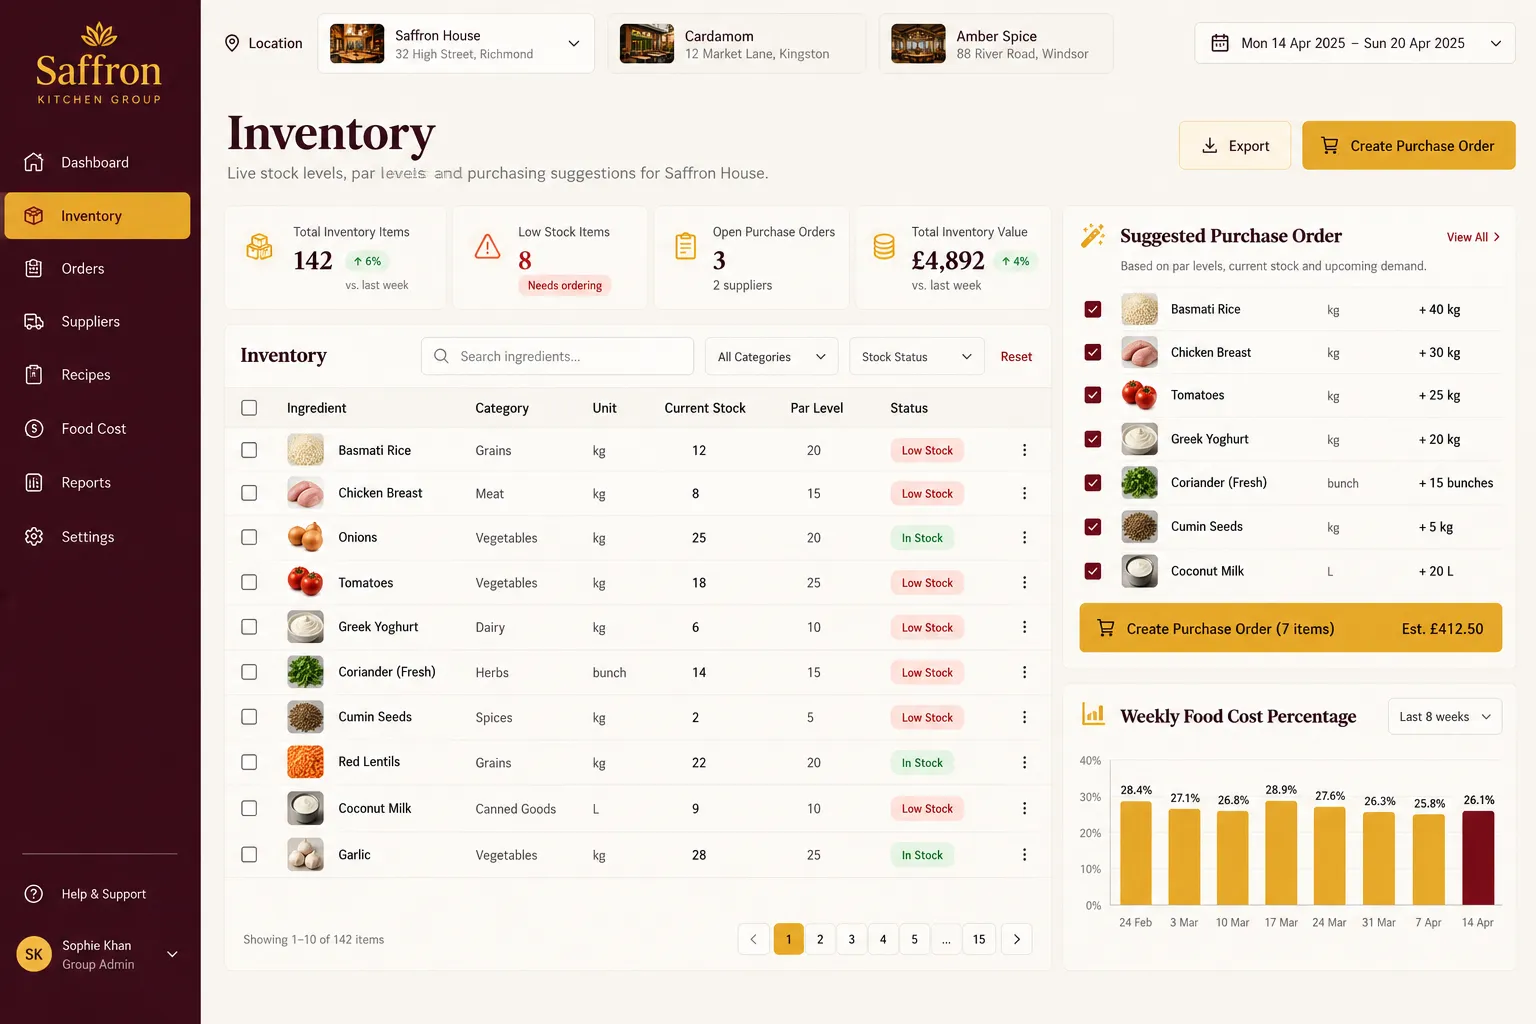Go to next page arrow in pagination

(1017, 939)
